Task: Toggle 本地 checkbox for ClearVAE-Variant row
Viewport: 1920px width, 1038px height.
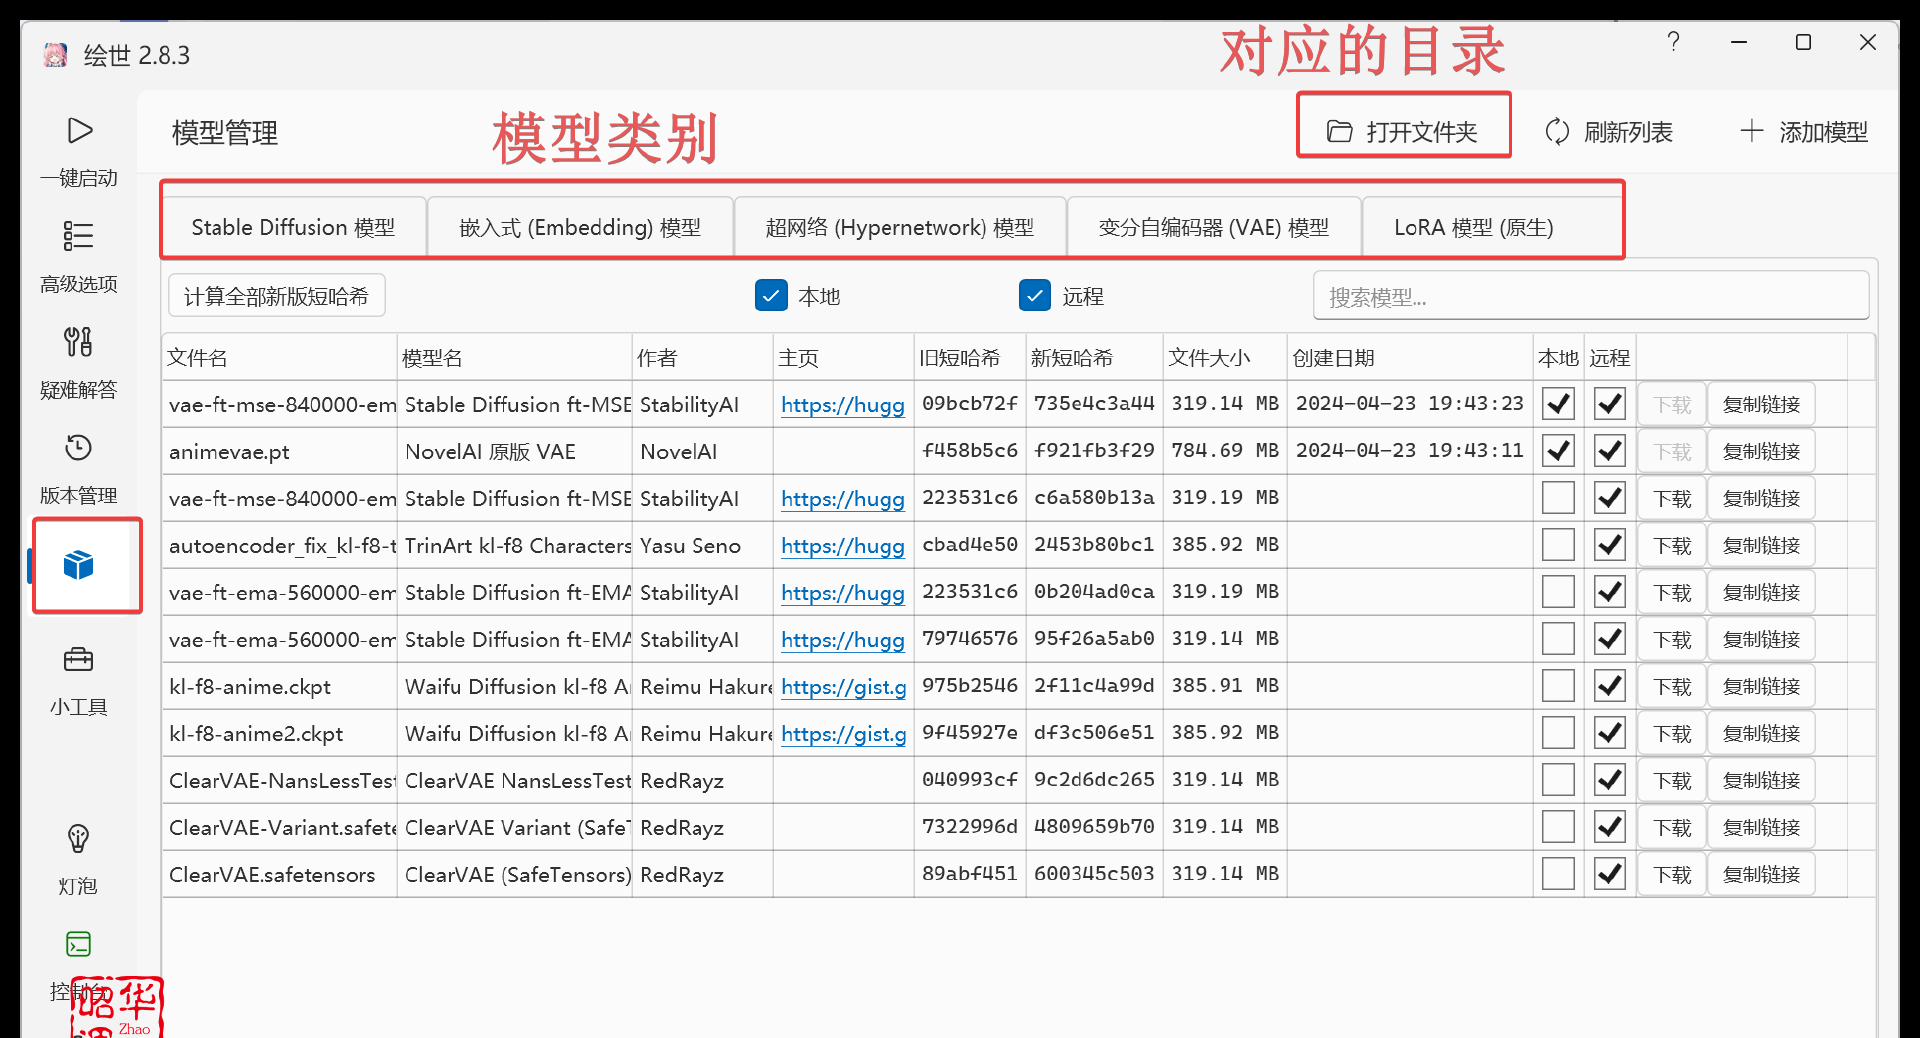Action: tap(1558, 827)
